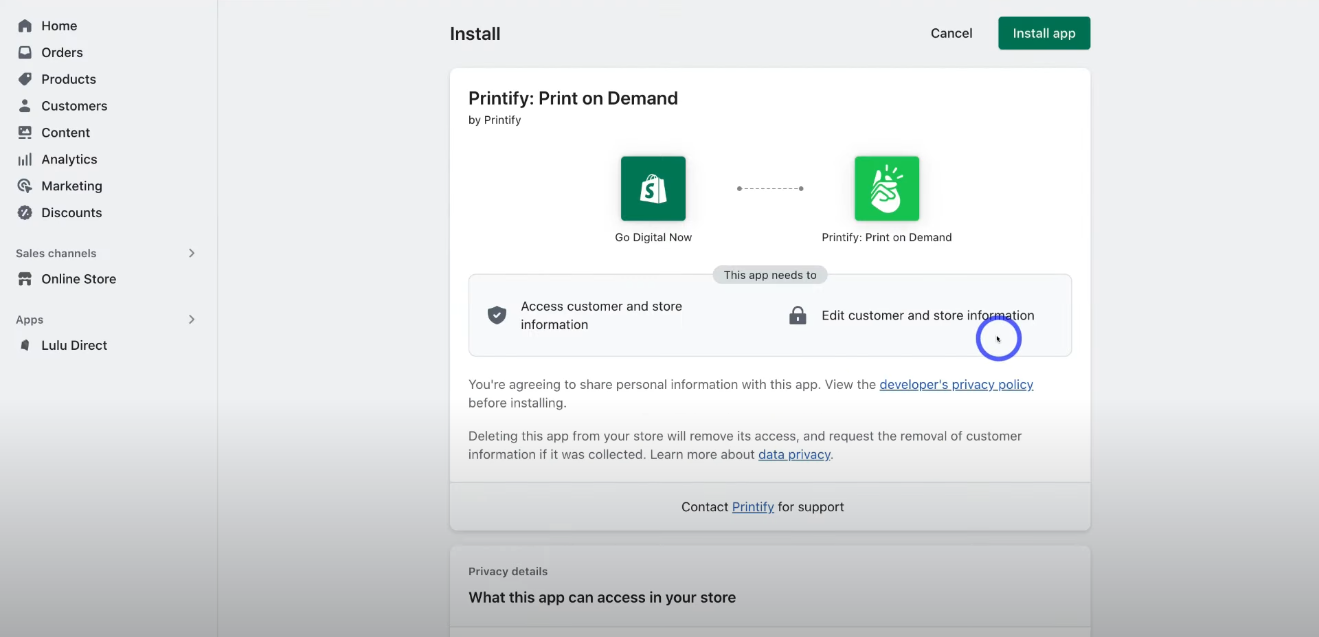Click the Lulu Direct app icon
This screenshot has height=637, width=1319.
25,345
